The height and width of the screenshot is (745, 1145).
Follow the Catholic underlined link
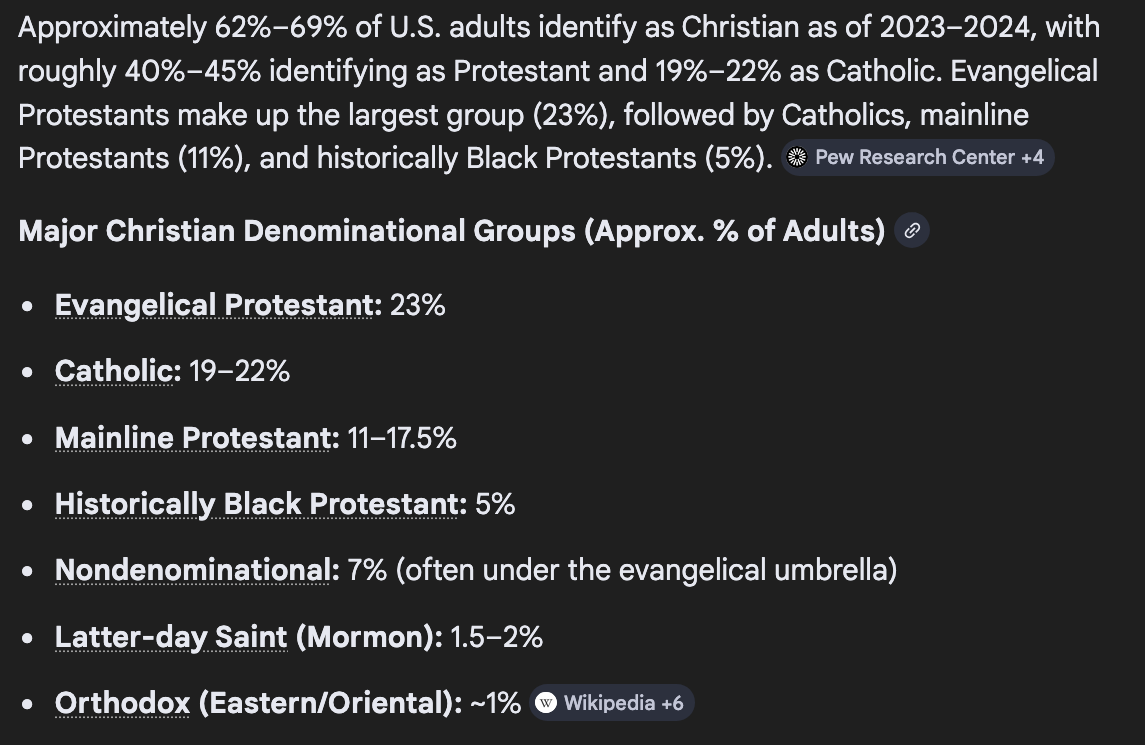[x=114, y=371]
